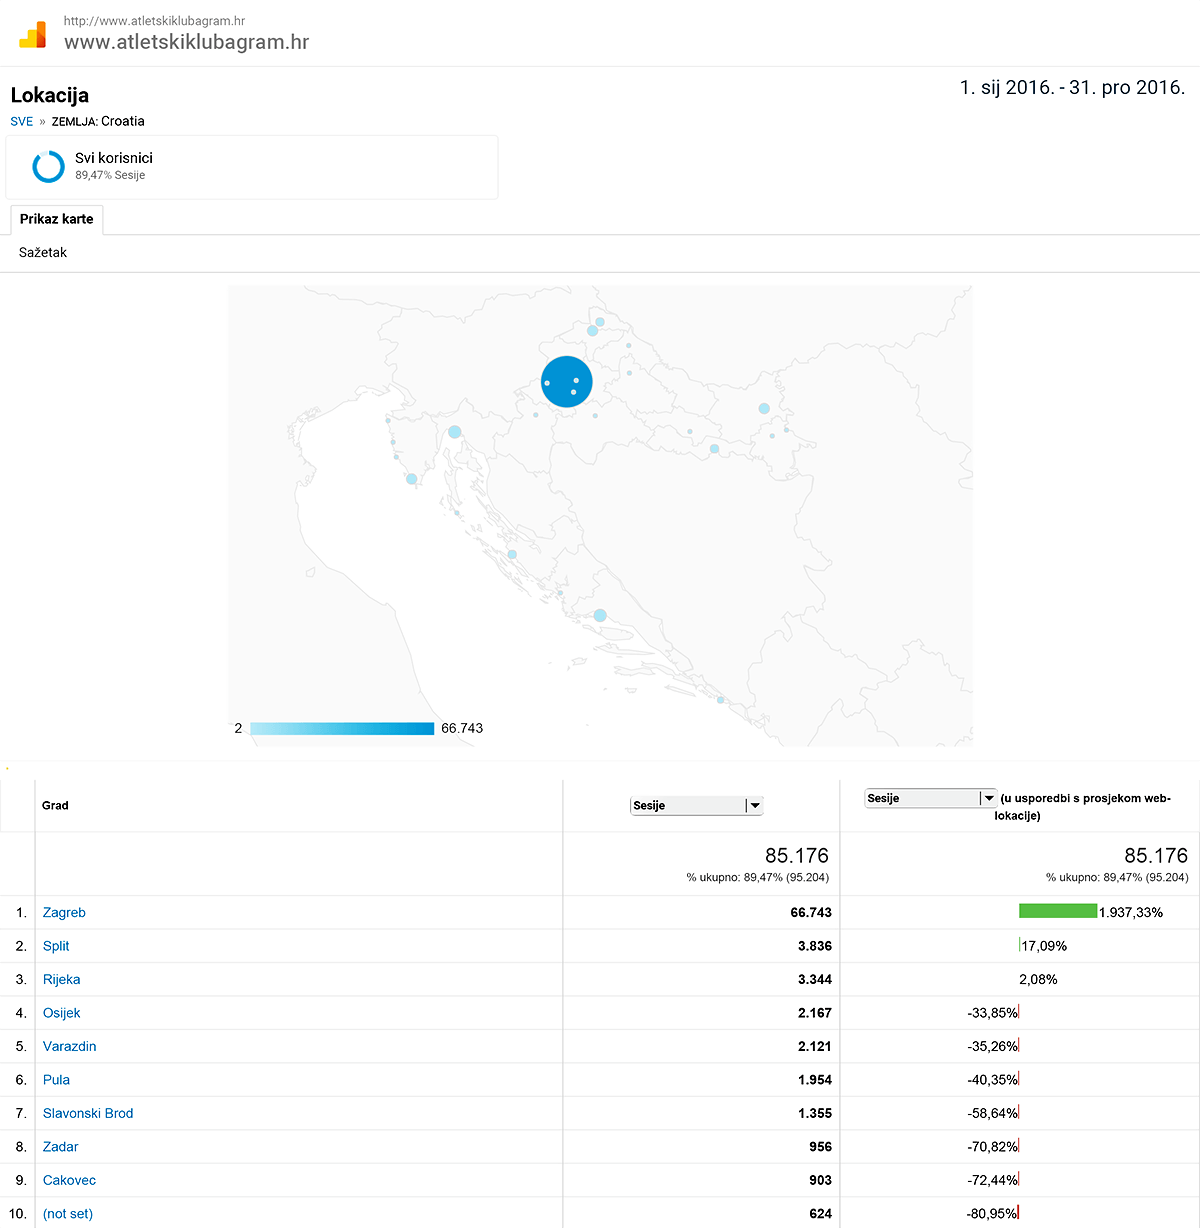This screenshot has width=1200, height=1228.
Task: Click the large Zagreb bubble on map
Action: pos(567,381)
